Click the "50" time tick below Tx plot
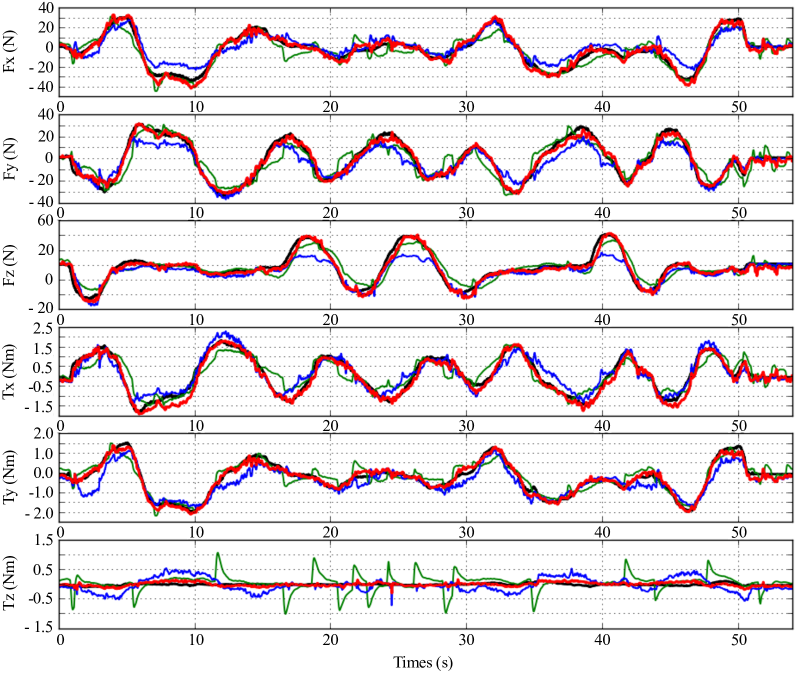The image size is (797, 674). click(x=739, y=425)
